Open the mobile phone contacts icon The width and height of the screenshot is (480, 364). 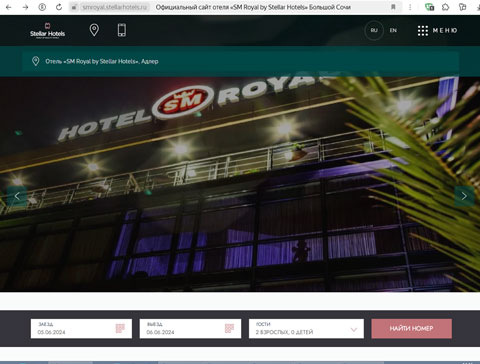tap(122, 30)
